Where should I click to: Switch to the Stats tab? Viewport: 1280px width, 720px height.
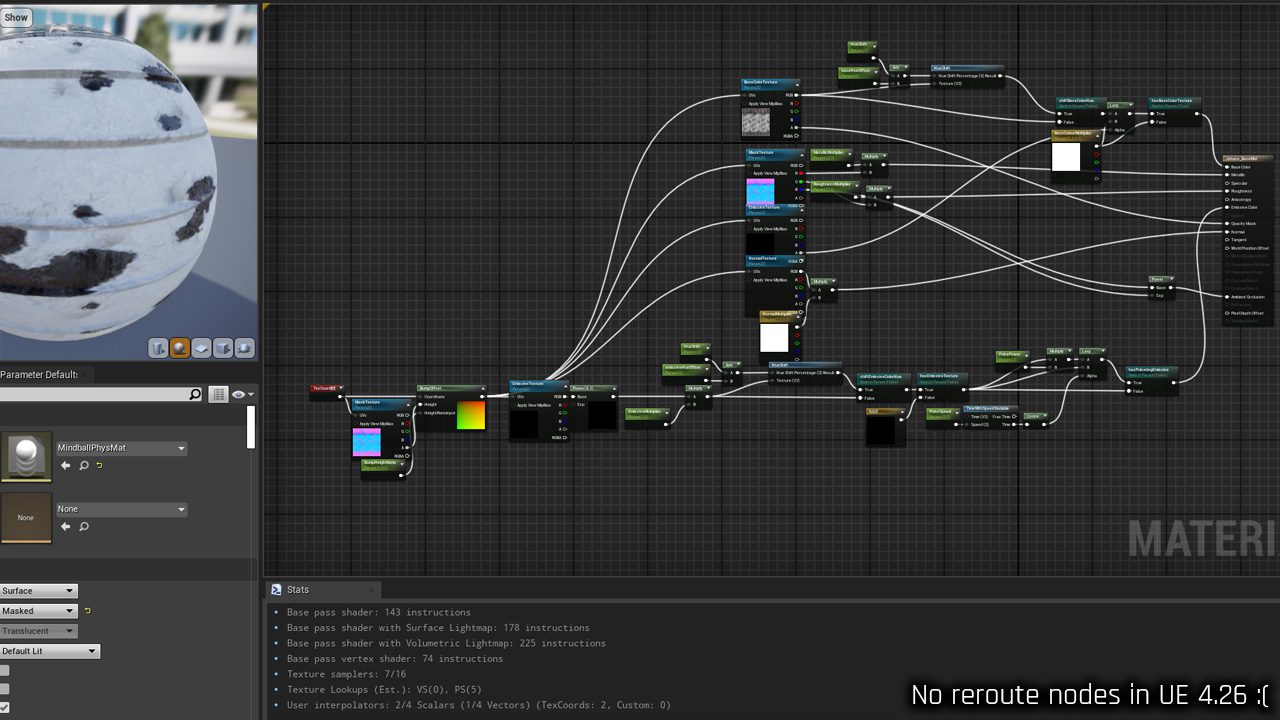pyautogui.click(x=297, y=590)
